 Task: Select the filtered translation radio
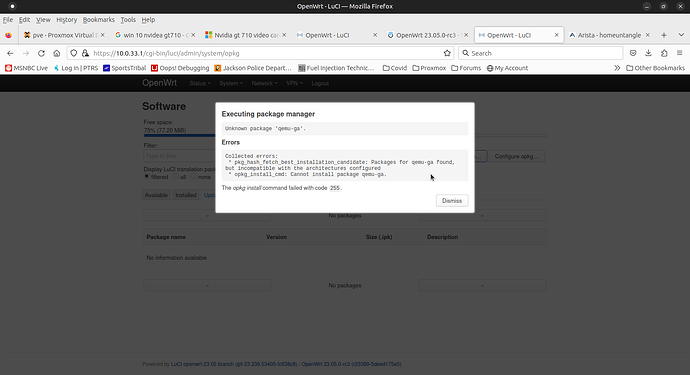147,176
